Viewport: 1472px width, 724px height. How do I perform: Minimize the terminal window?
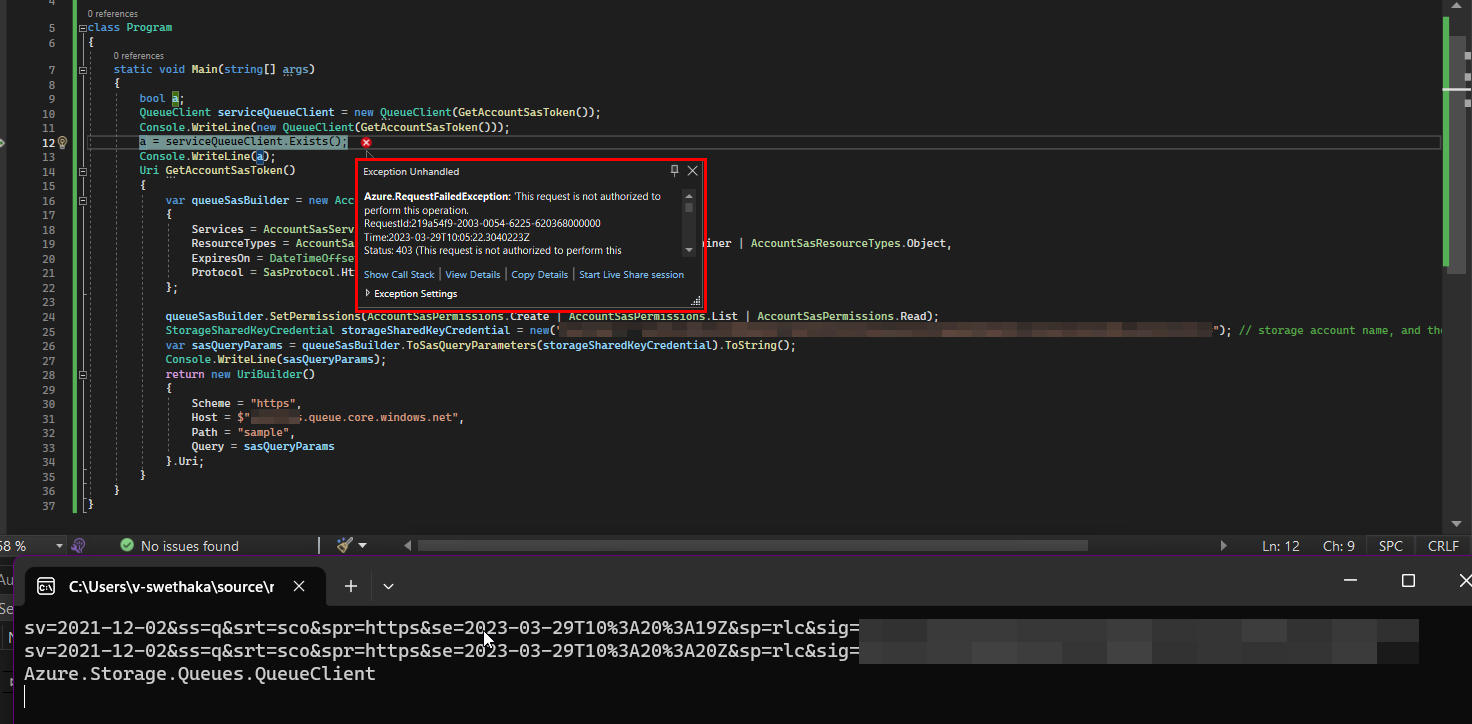(1351, 581)
